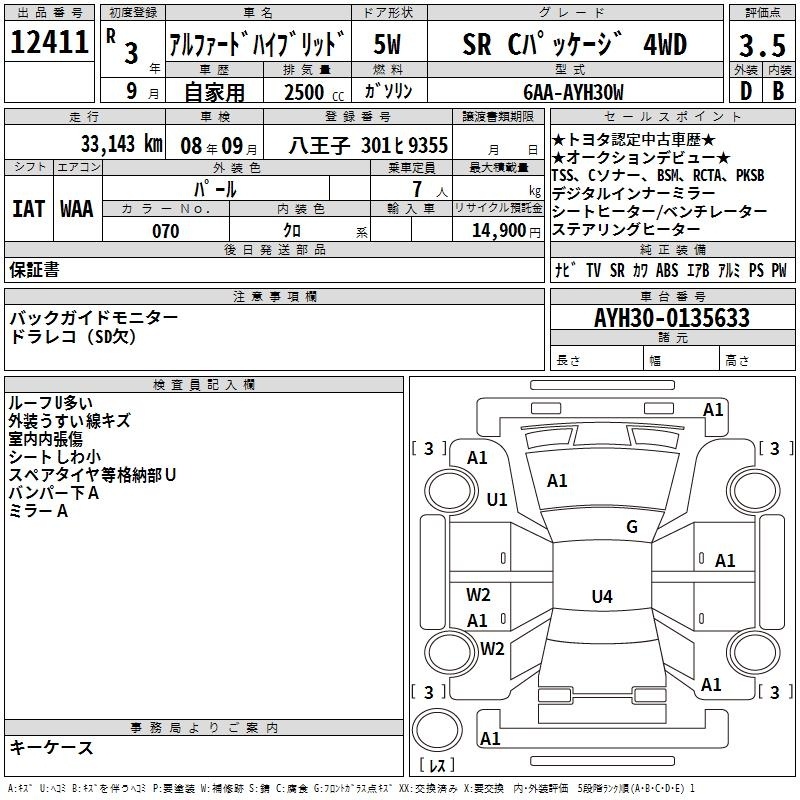
Task: Click the U1 dent mark on the diagram
Action: [x=497, y=499]
